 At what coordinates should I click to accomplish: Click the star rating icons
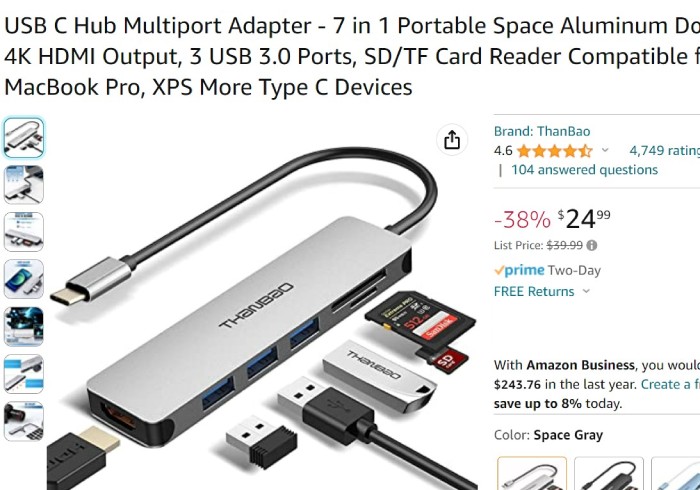pos(554,151)
